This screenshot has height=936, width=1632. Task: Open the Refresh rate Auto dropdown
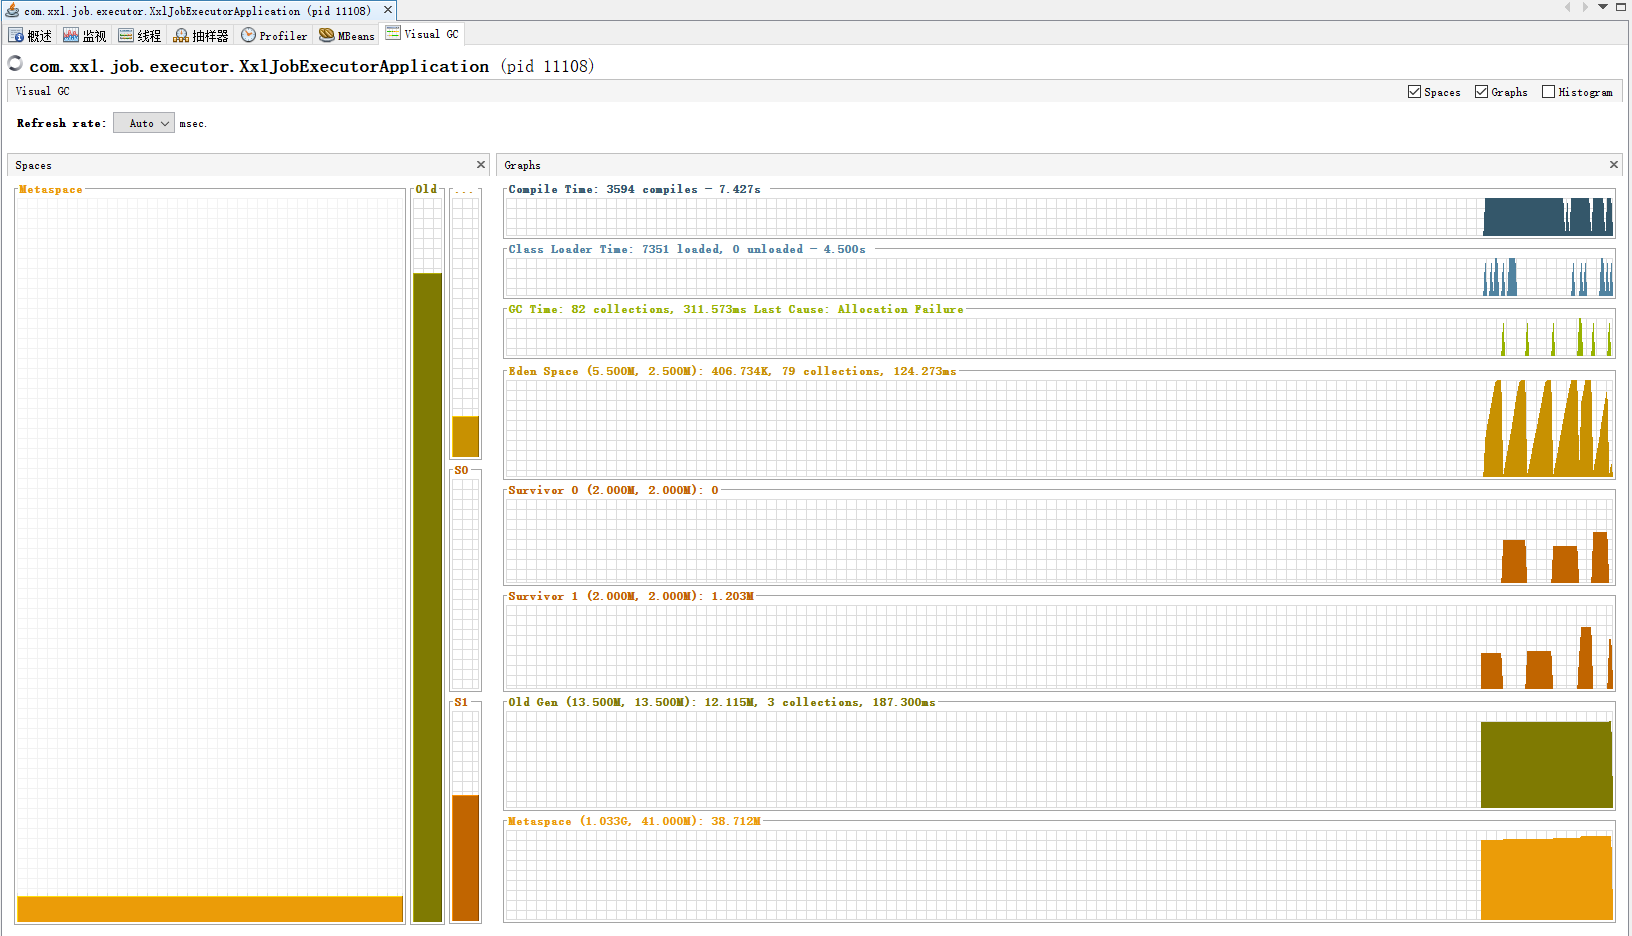(x=144, y=123)
